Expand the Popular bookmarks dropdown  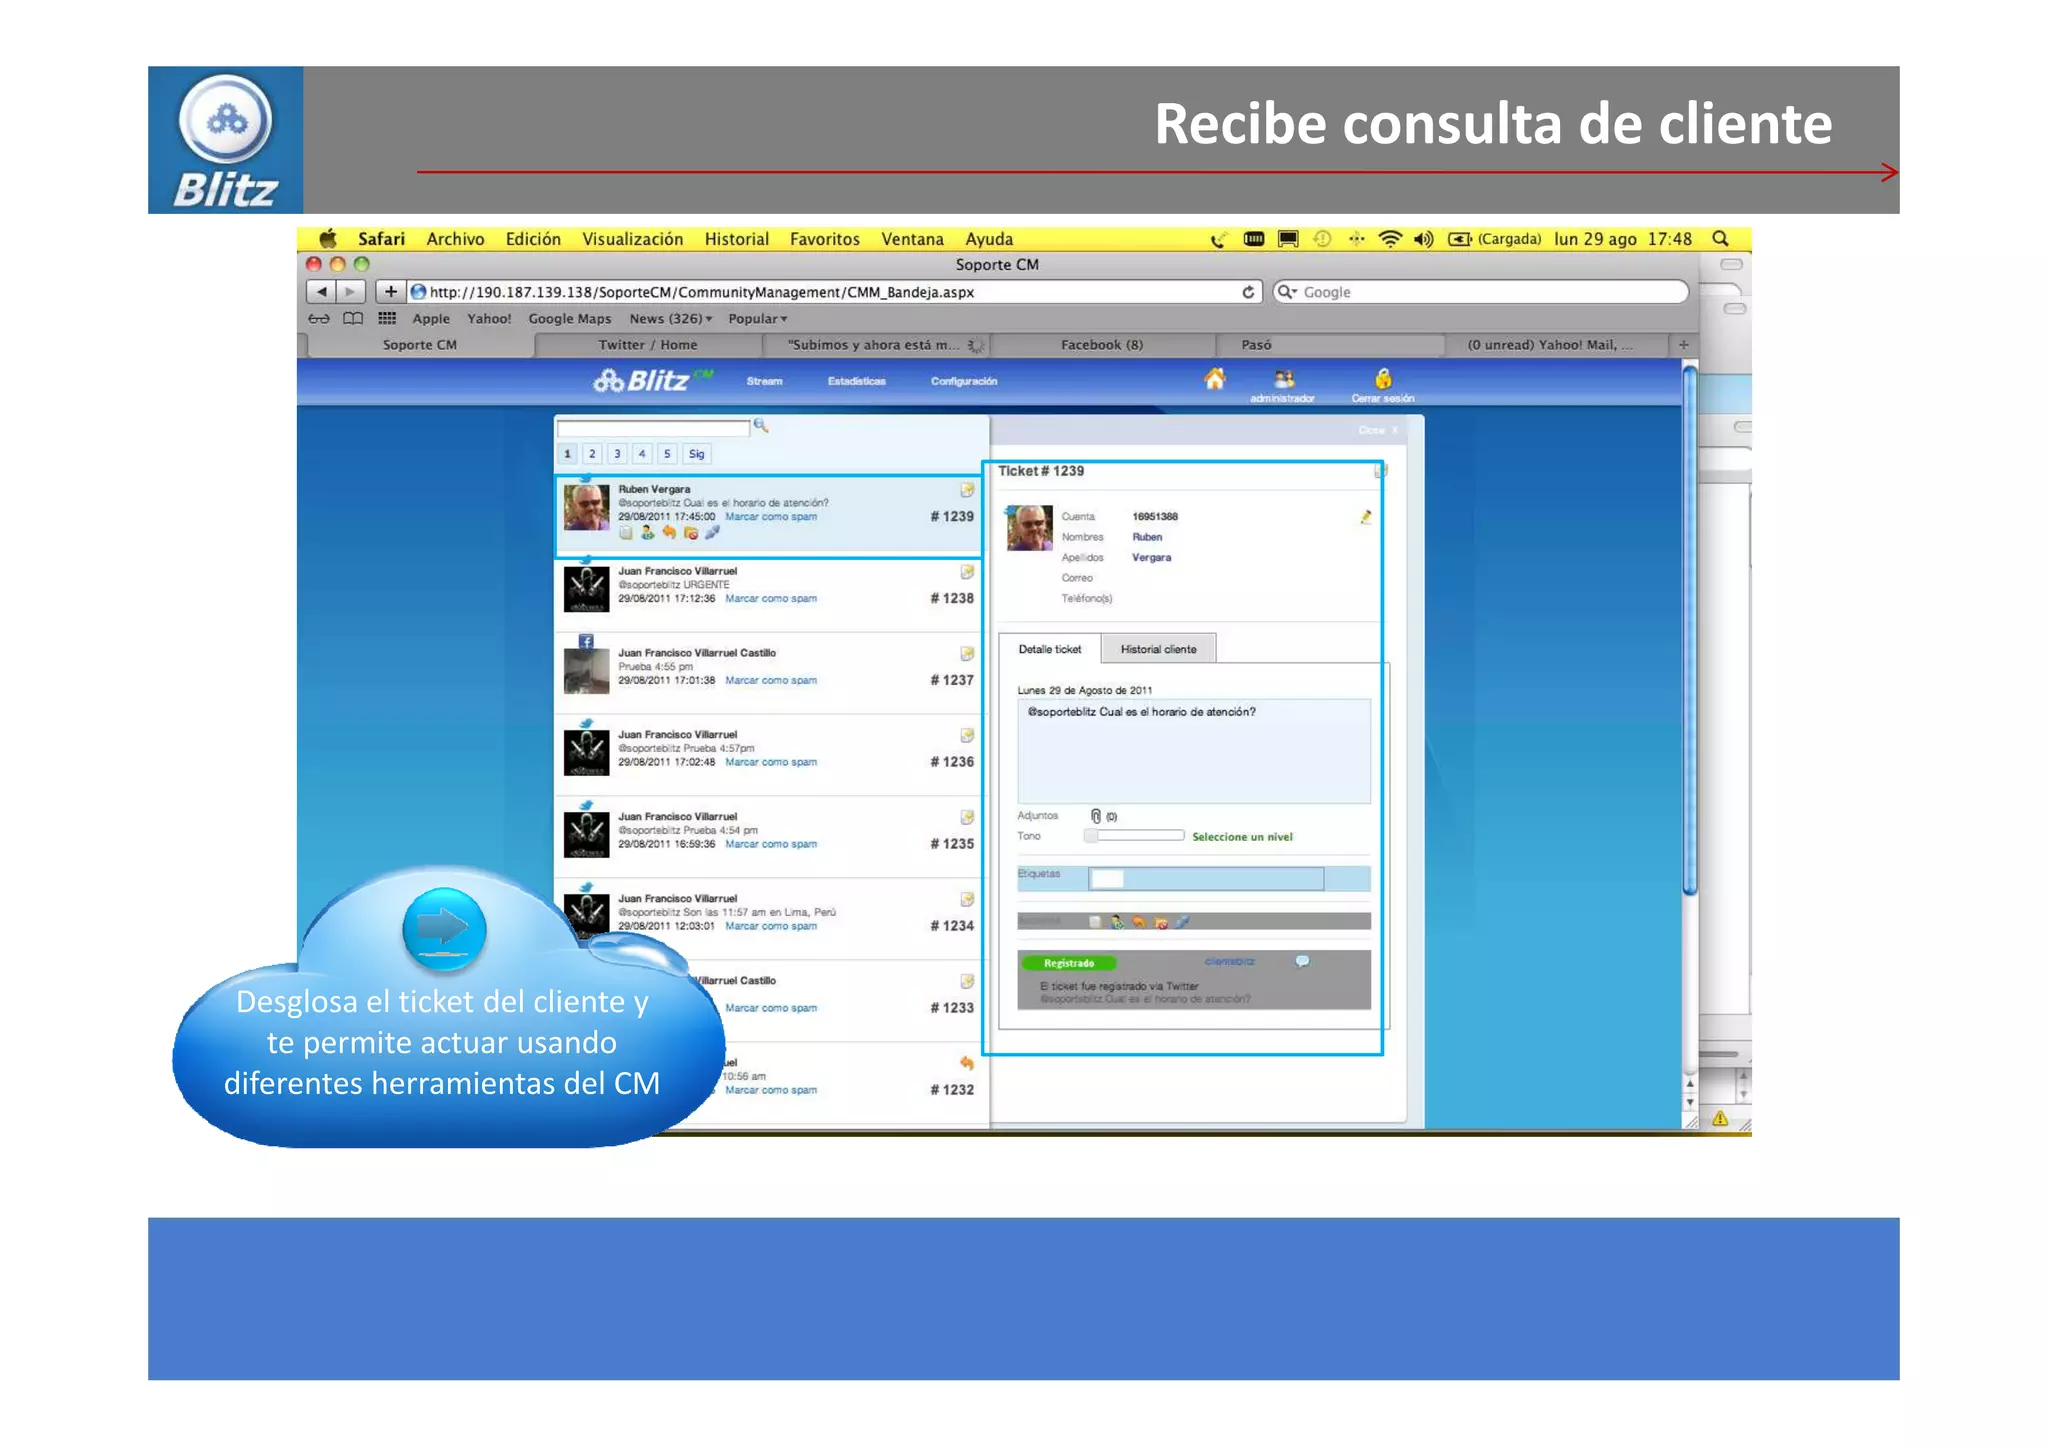click(757, 319)
